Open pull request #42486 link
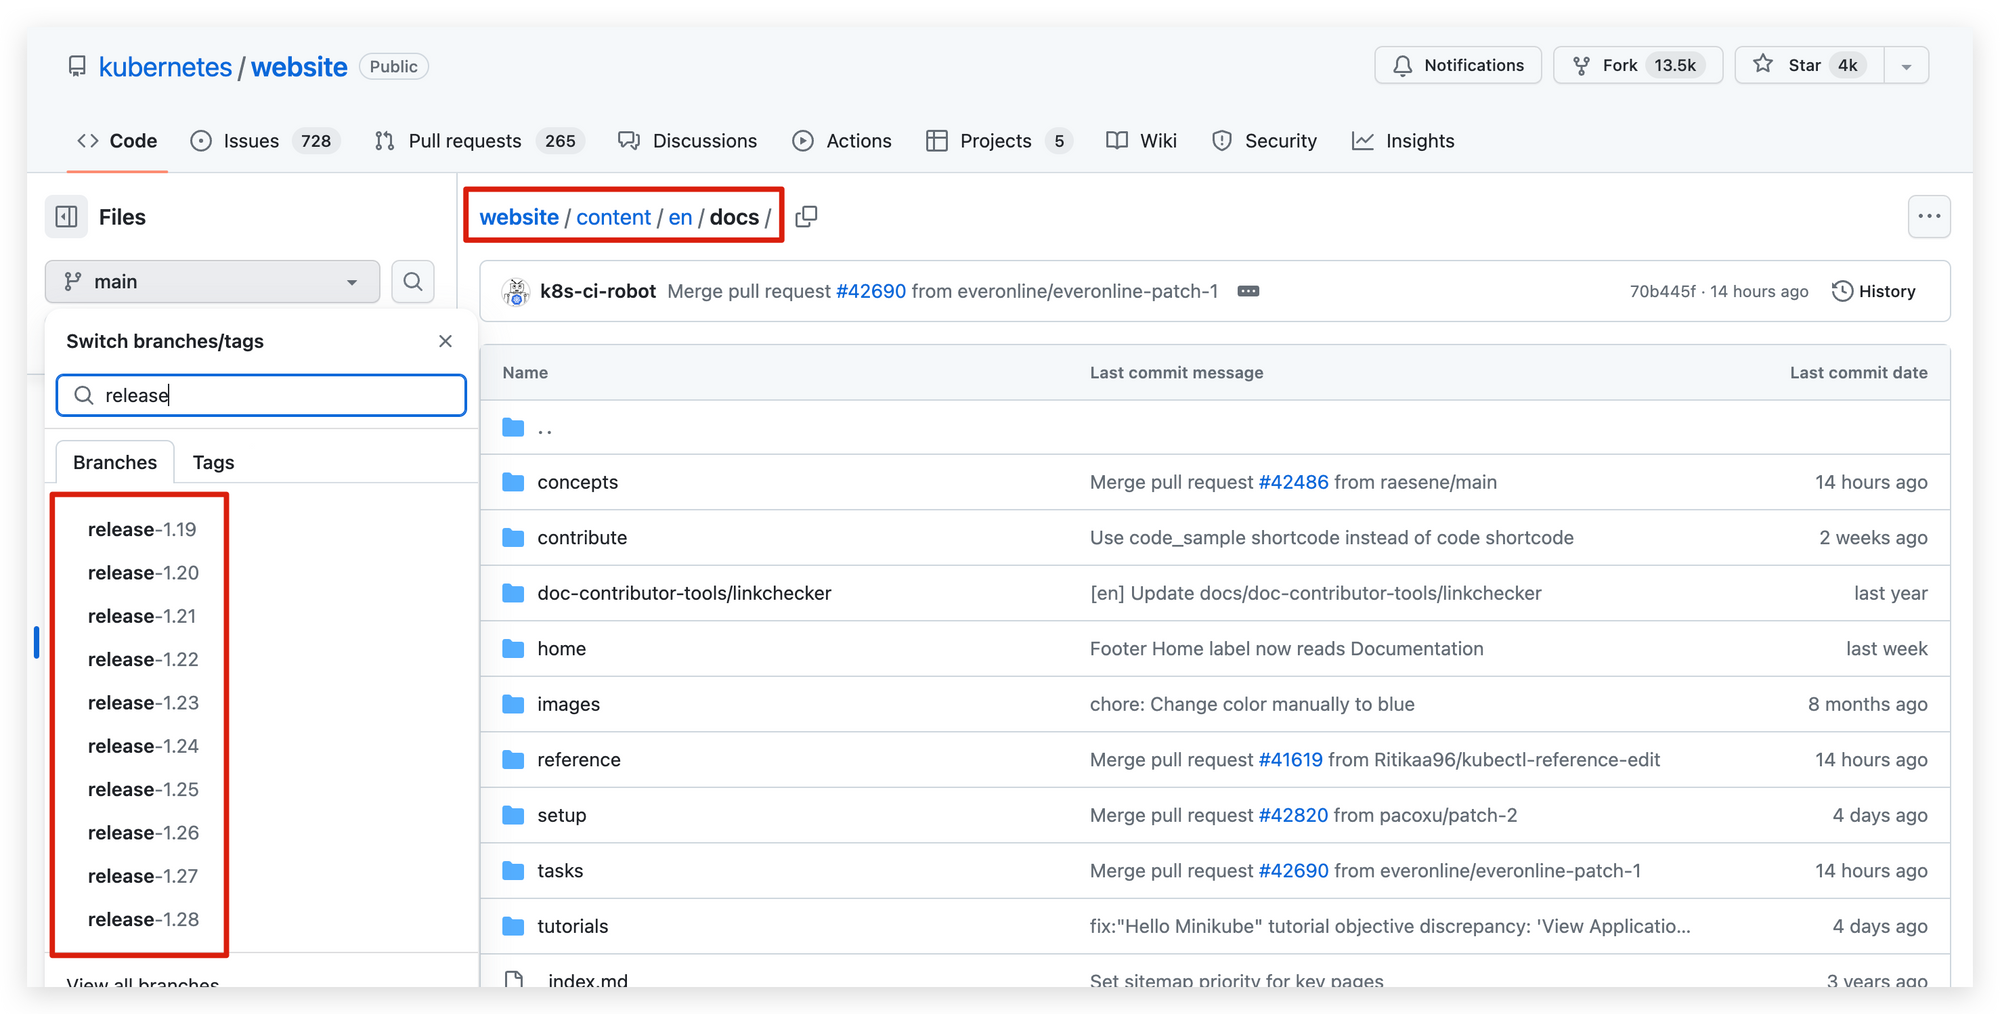 1293,482
